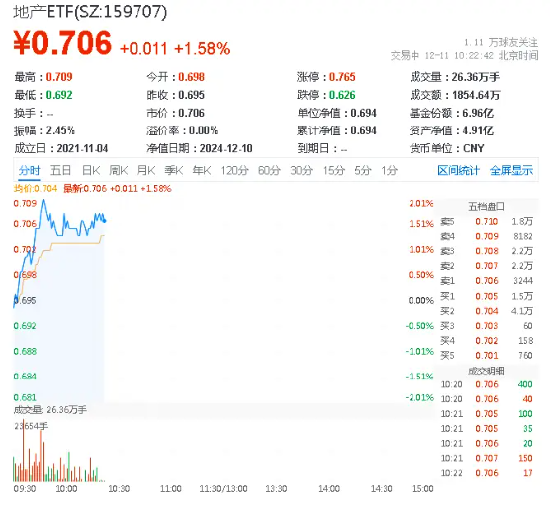Click 涨停 value 0.765

[342, 77]
